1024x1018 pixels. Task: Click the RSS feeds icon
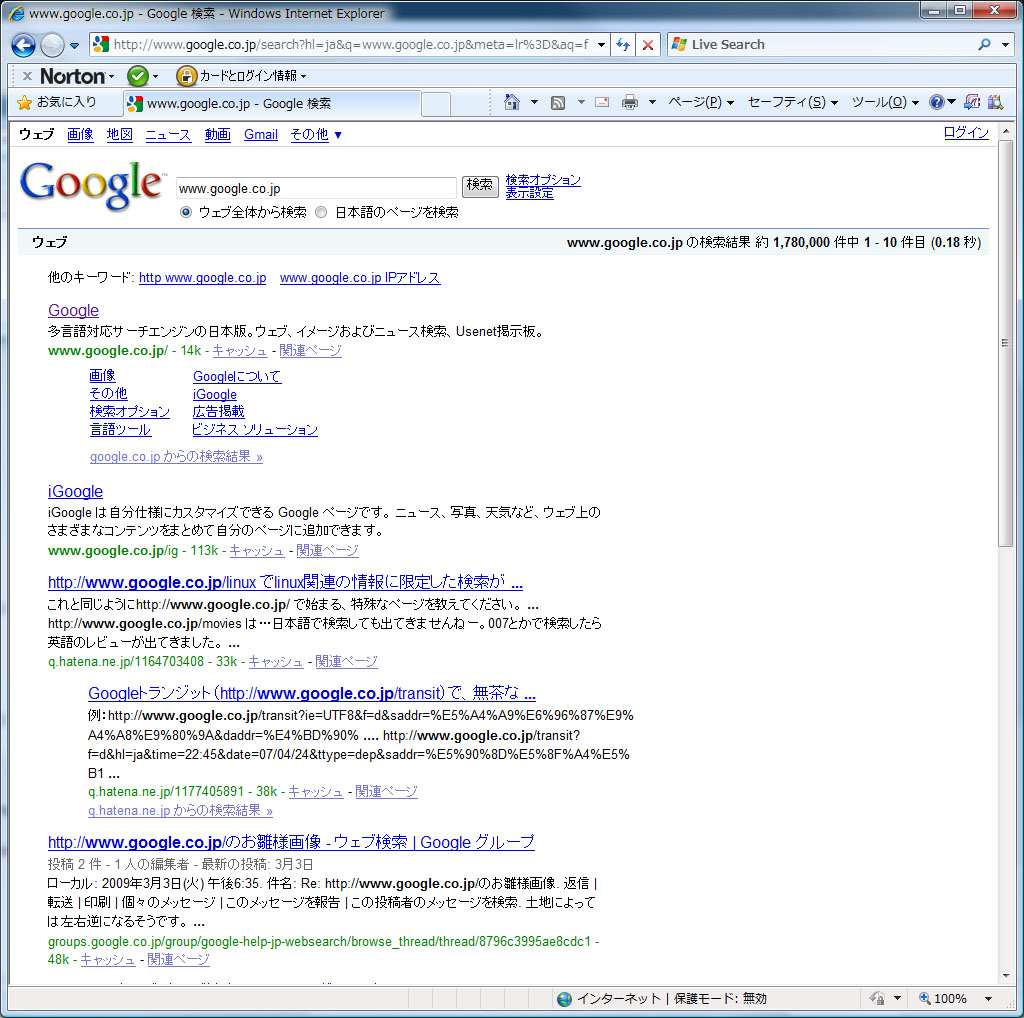click(558, 103)
